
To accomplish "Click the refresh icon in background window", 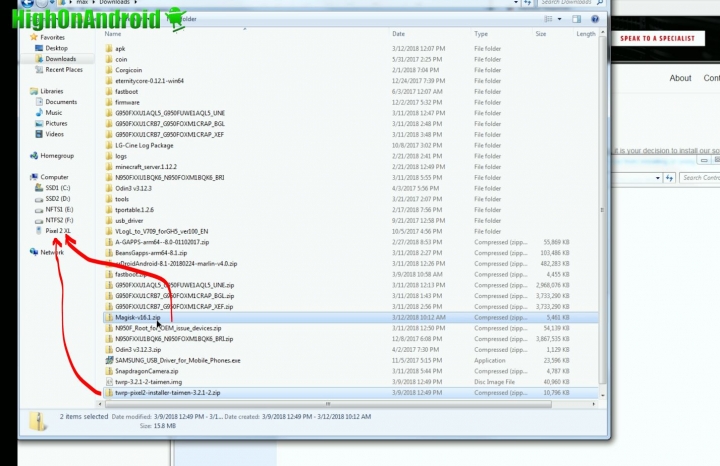I will tap(669, 178).
